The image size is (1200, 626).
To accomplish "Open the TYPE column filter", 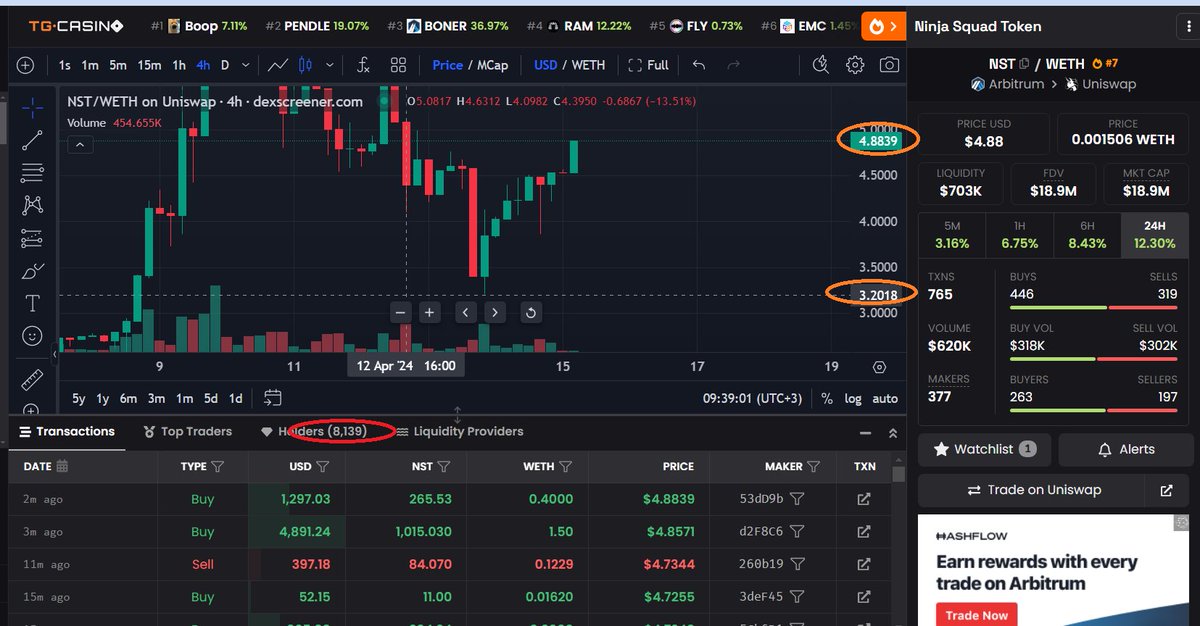I will tap(218, 466).
